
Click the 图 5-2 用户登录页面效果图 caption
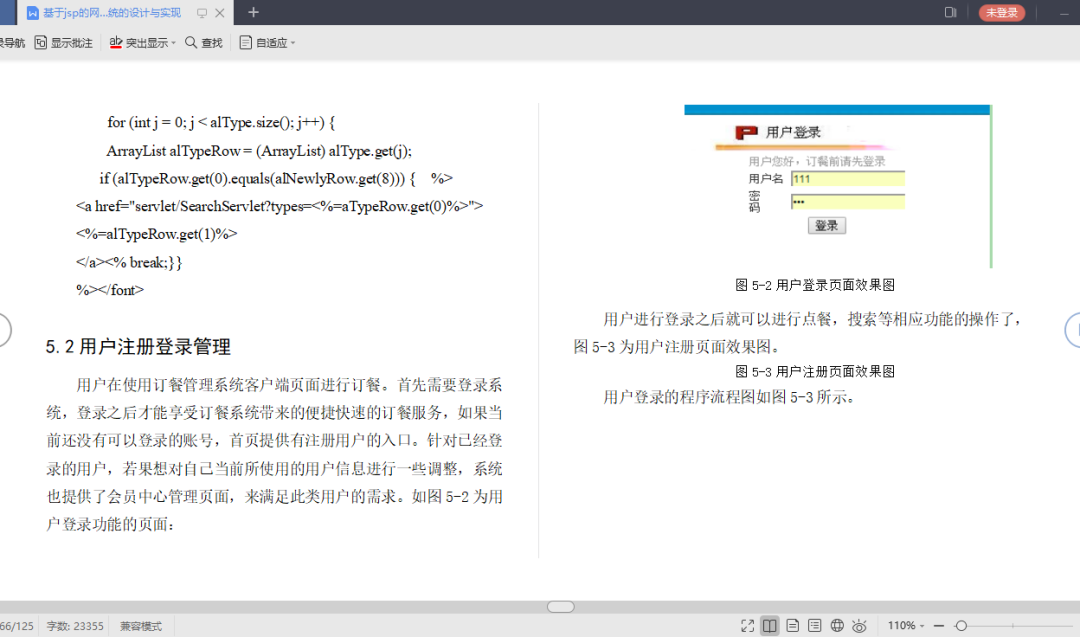click(815, 284)
